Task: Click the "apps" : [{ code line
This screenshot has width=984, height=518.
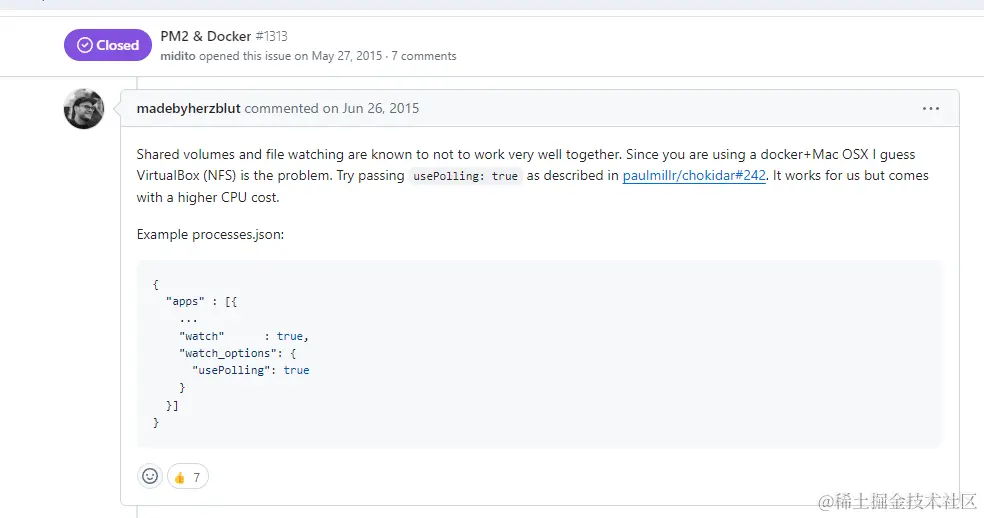Action: click(x=201, y=301)
